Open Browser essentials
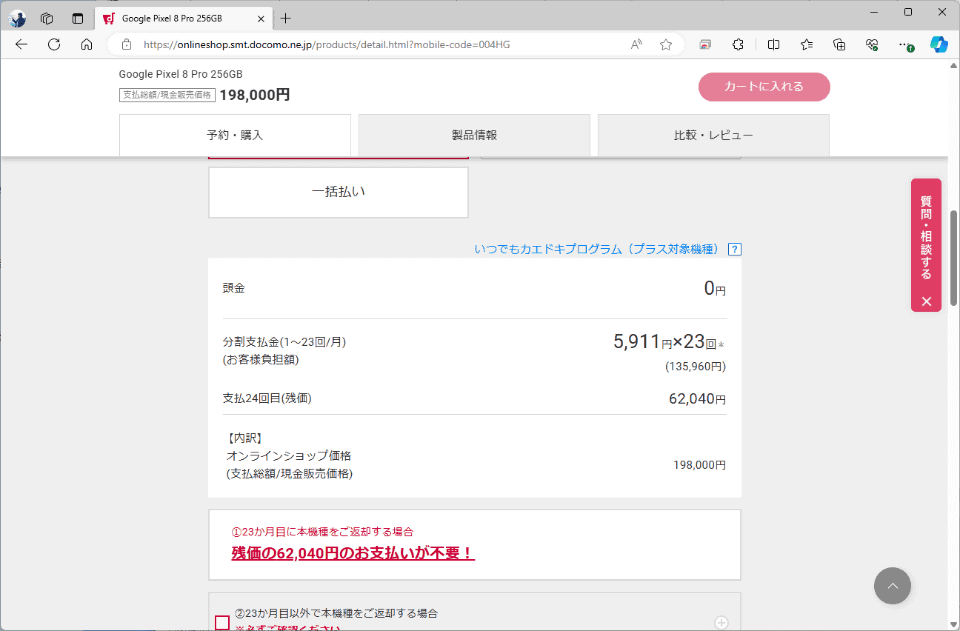The width and height of the screenshot is (960, 631). coord(871,45)
